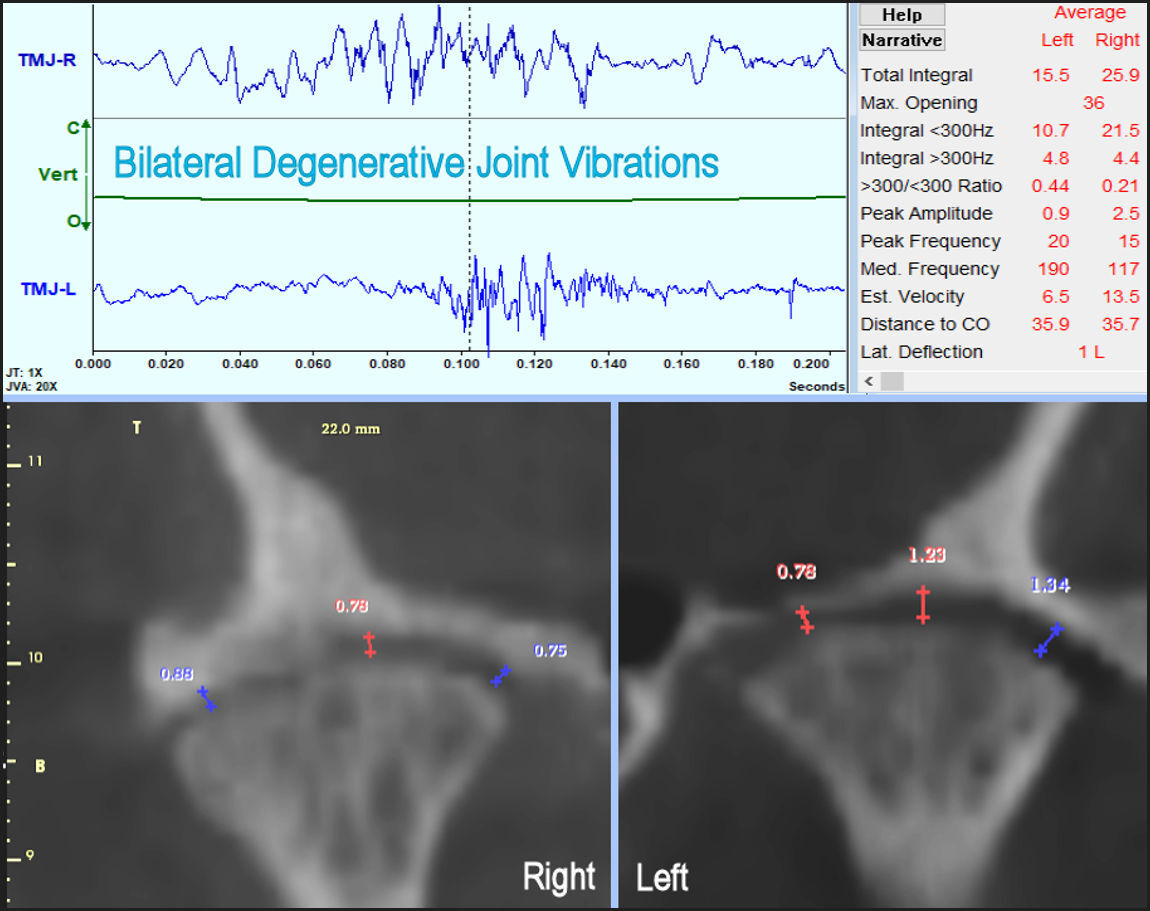1150x911 pixels.
Task: Open the Narrative report
Action: click(901, 40)
